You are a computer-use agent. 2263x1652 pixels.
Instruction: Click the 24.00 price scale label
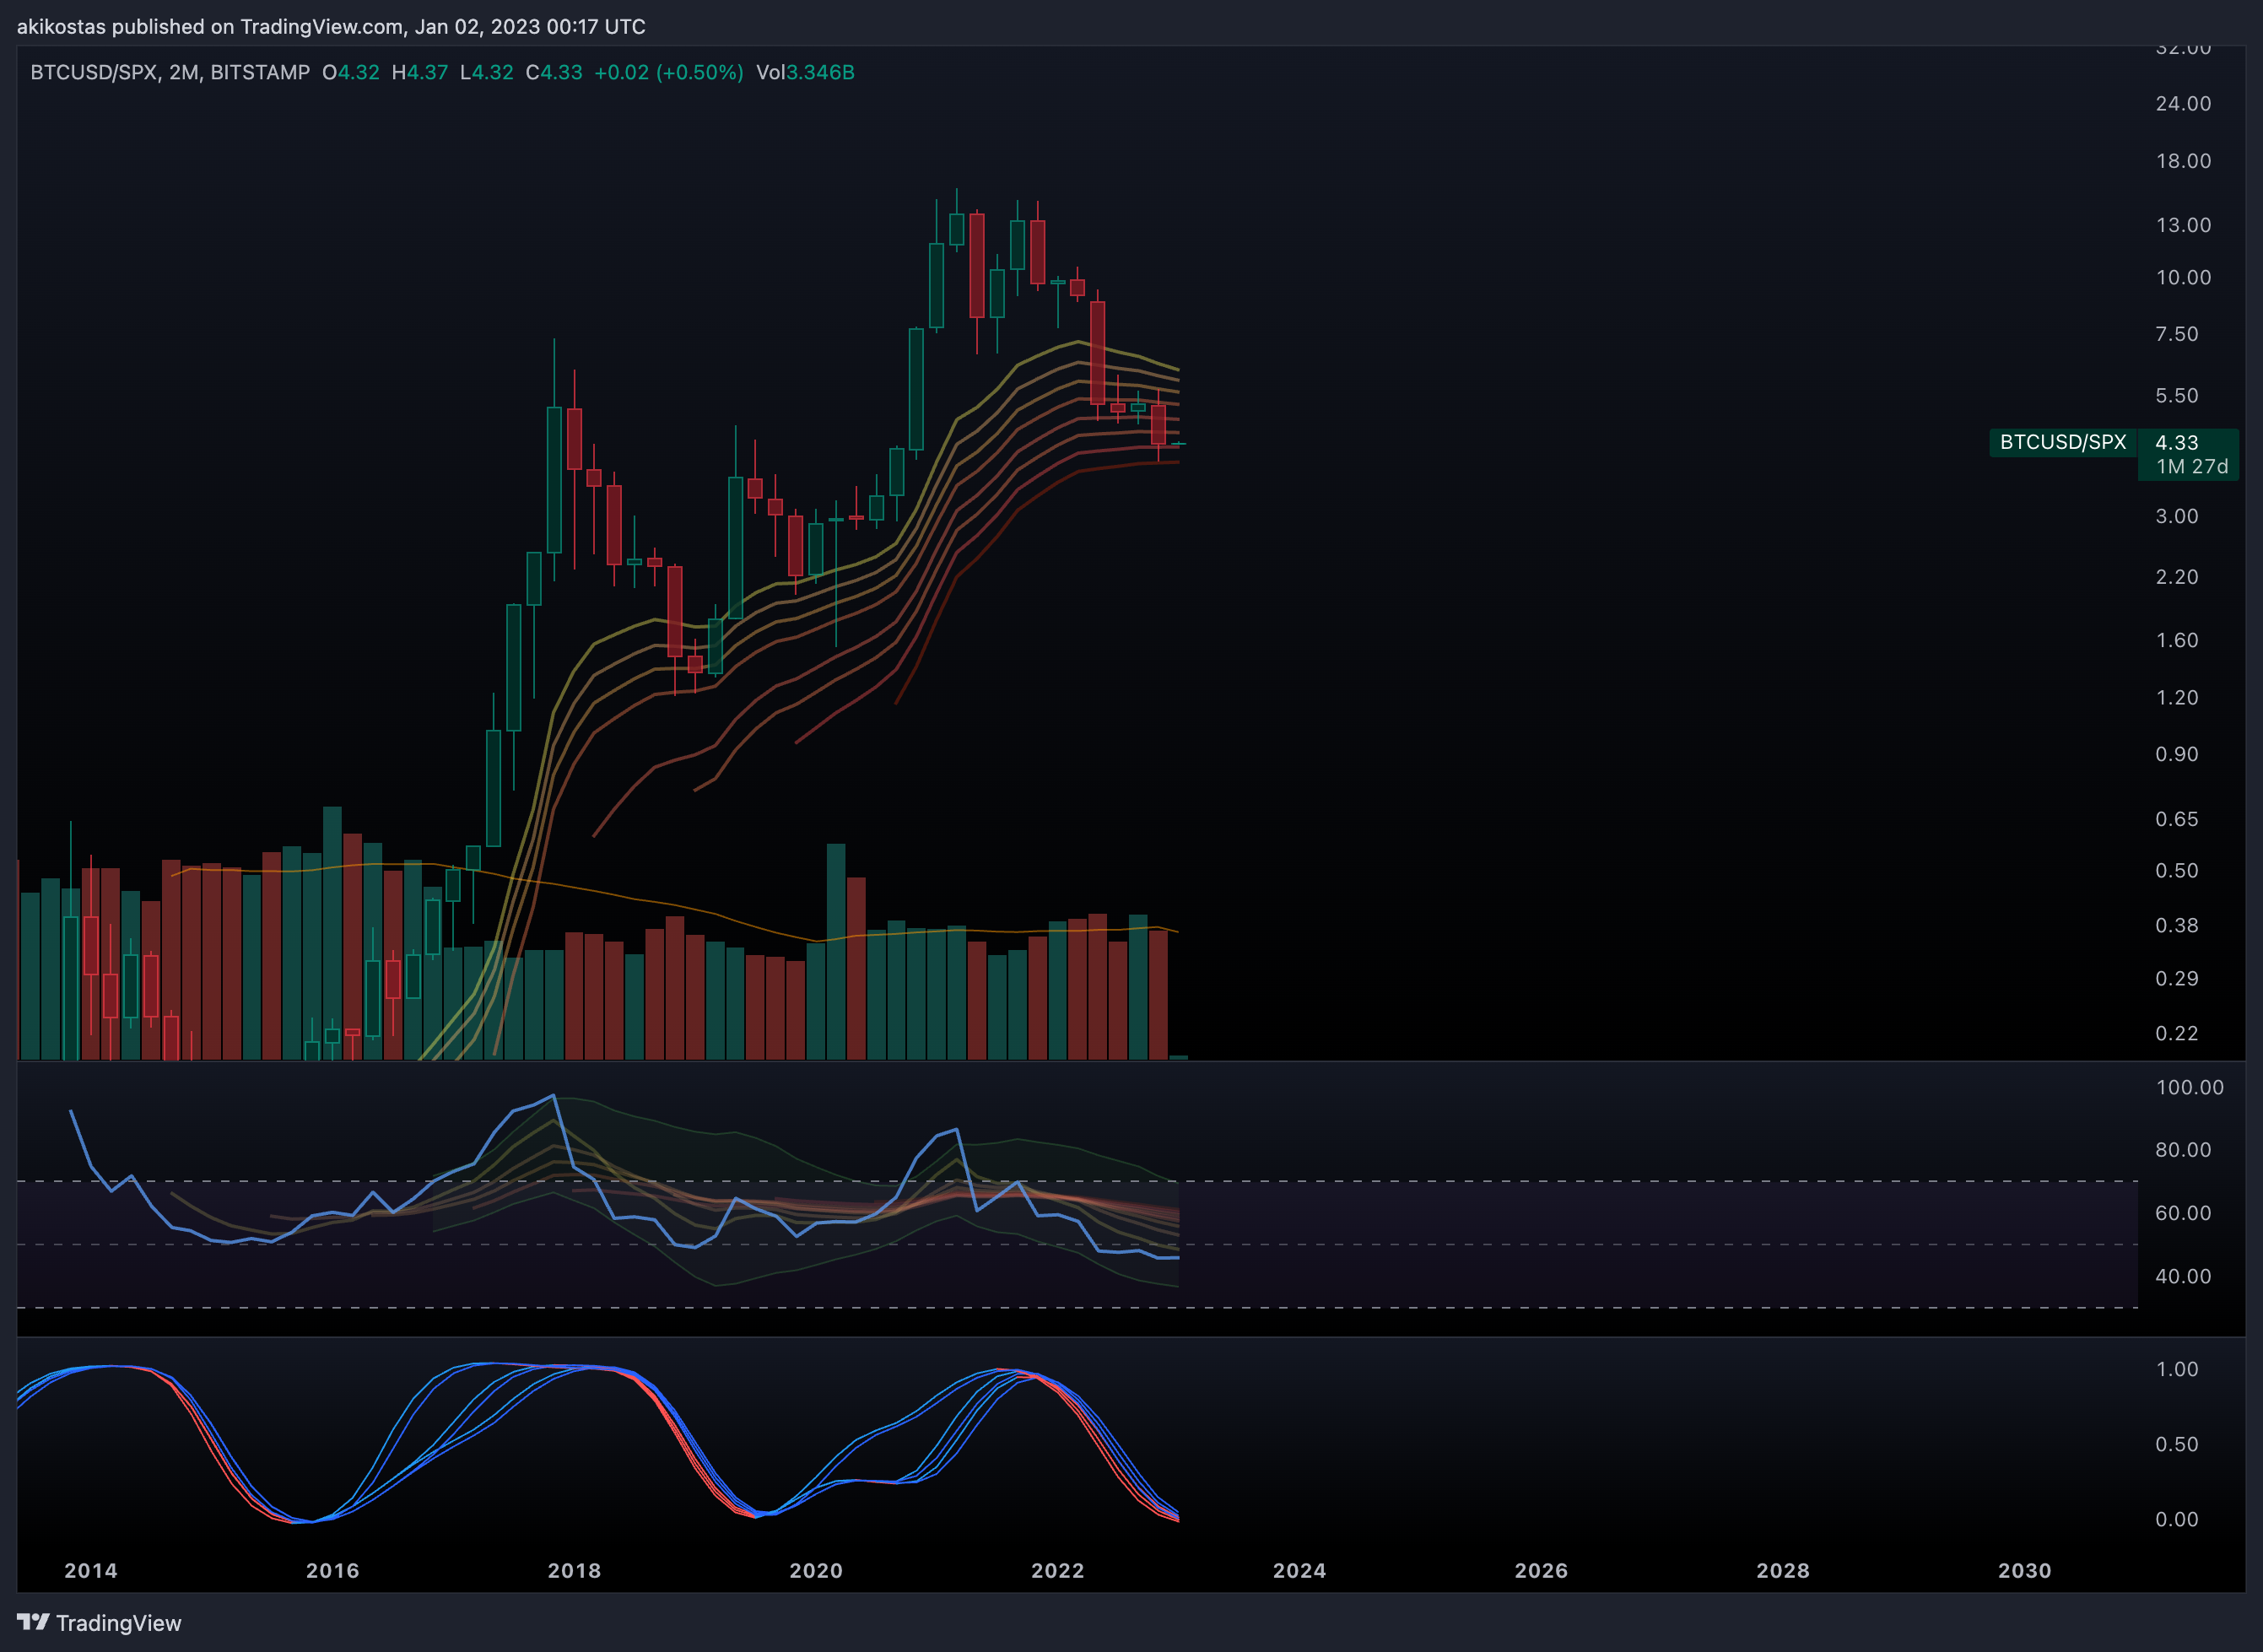(x=2184, y=104)
